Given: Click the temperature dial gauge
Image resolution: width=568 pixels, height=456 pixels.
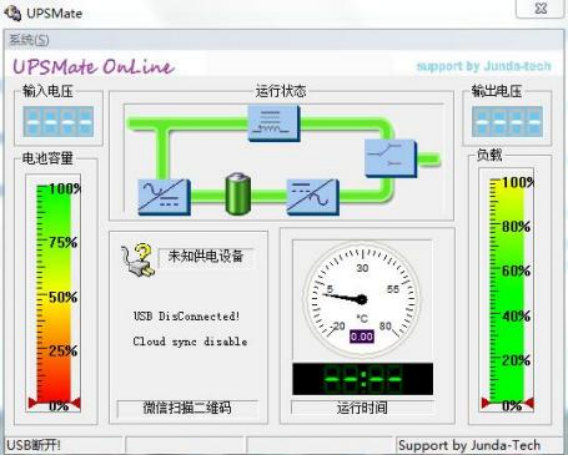Looking at the screenshot, I should 362,300.
